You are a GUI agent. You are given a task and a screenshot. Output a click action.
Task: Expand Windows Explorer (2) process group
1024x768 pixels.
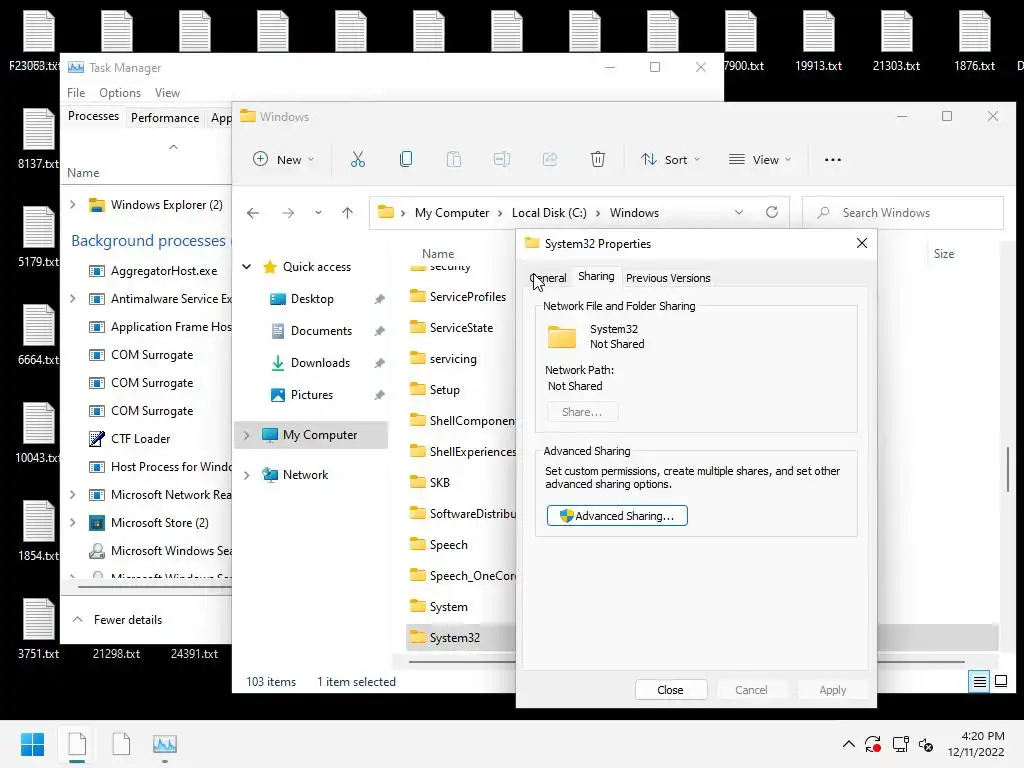pyautogui.click(x=72, y=204)
